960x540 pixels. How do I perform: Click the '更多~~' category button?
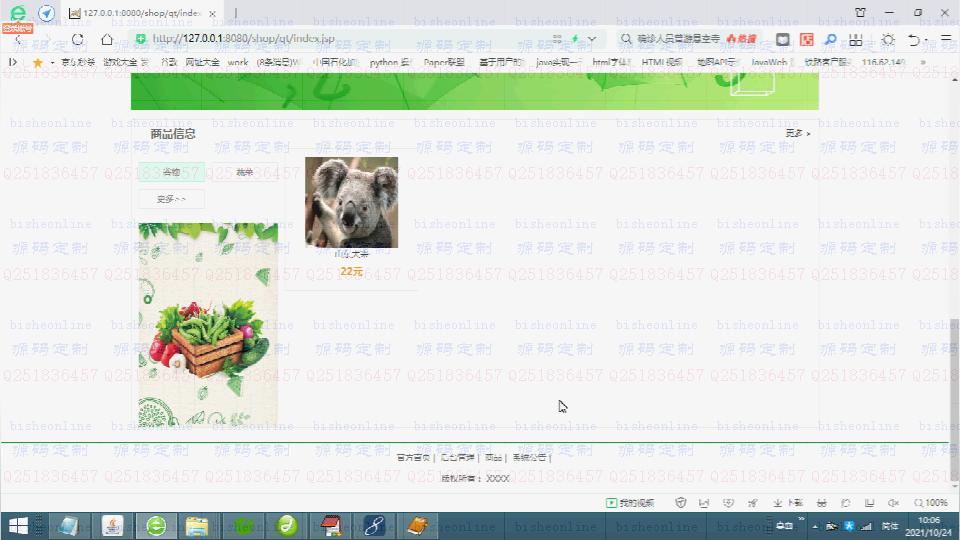click(x=171, y=199)
